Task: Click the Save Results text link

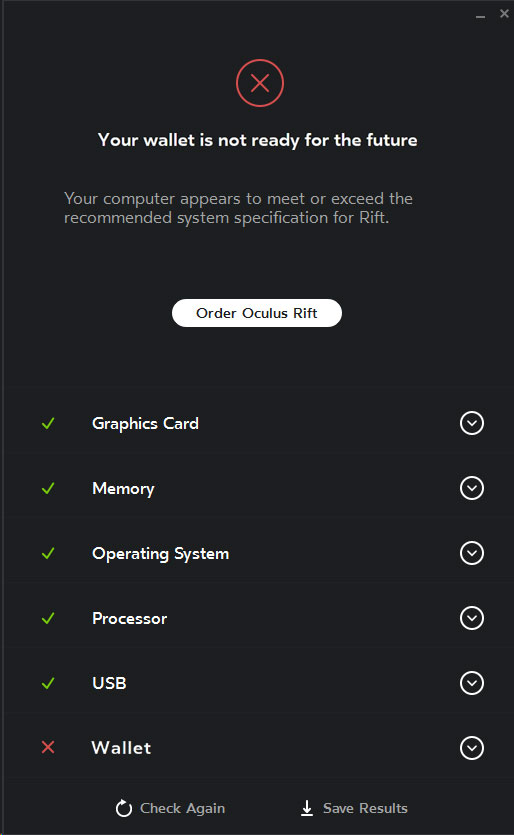Action: point(365,808)
